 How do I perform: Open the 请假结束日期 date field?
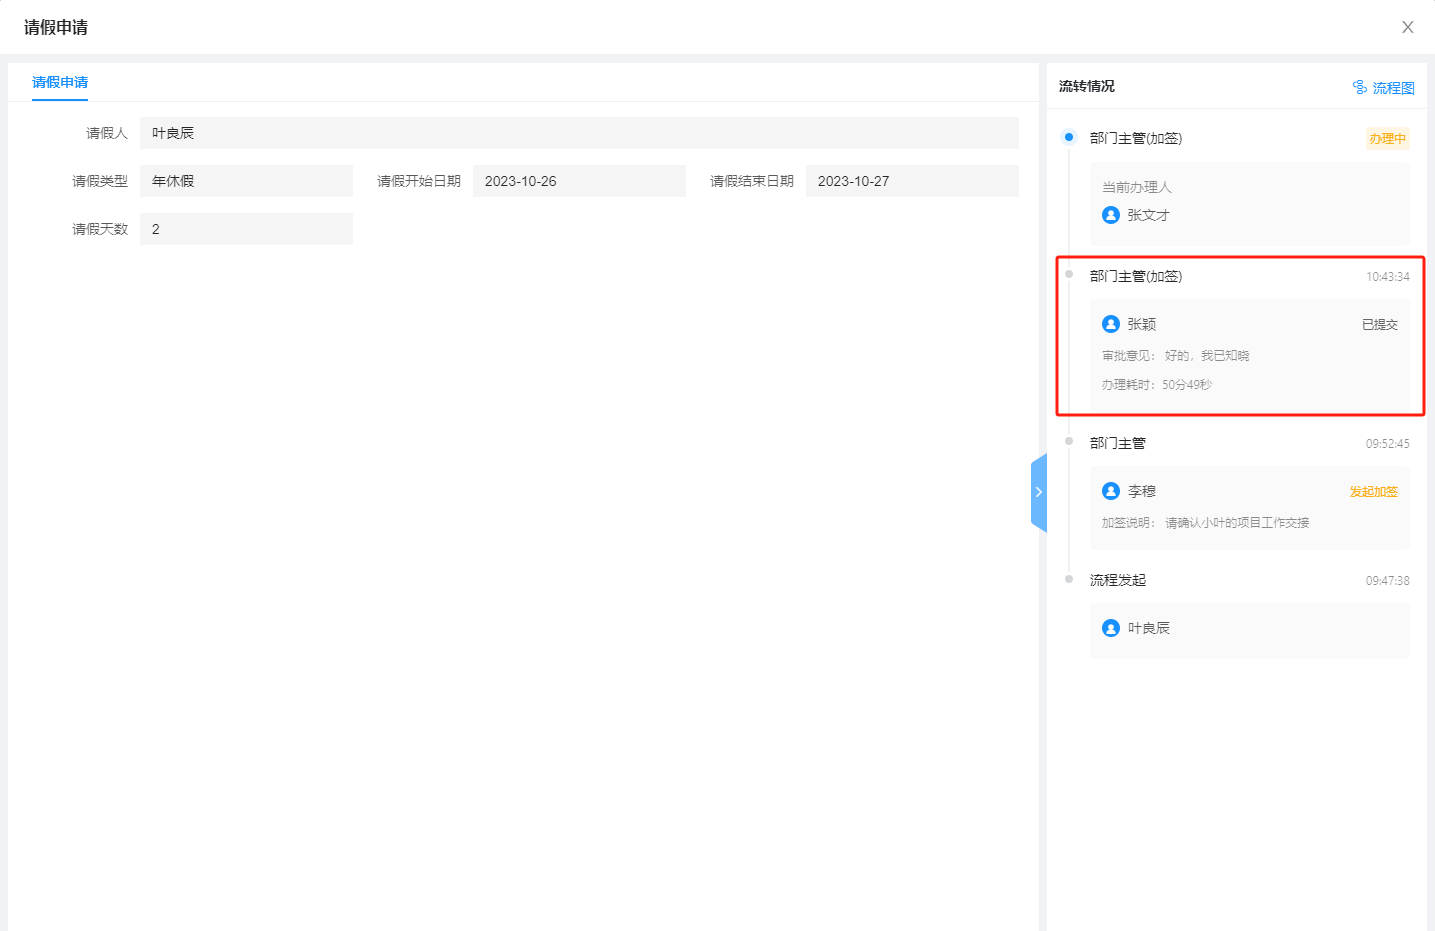911,181
